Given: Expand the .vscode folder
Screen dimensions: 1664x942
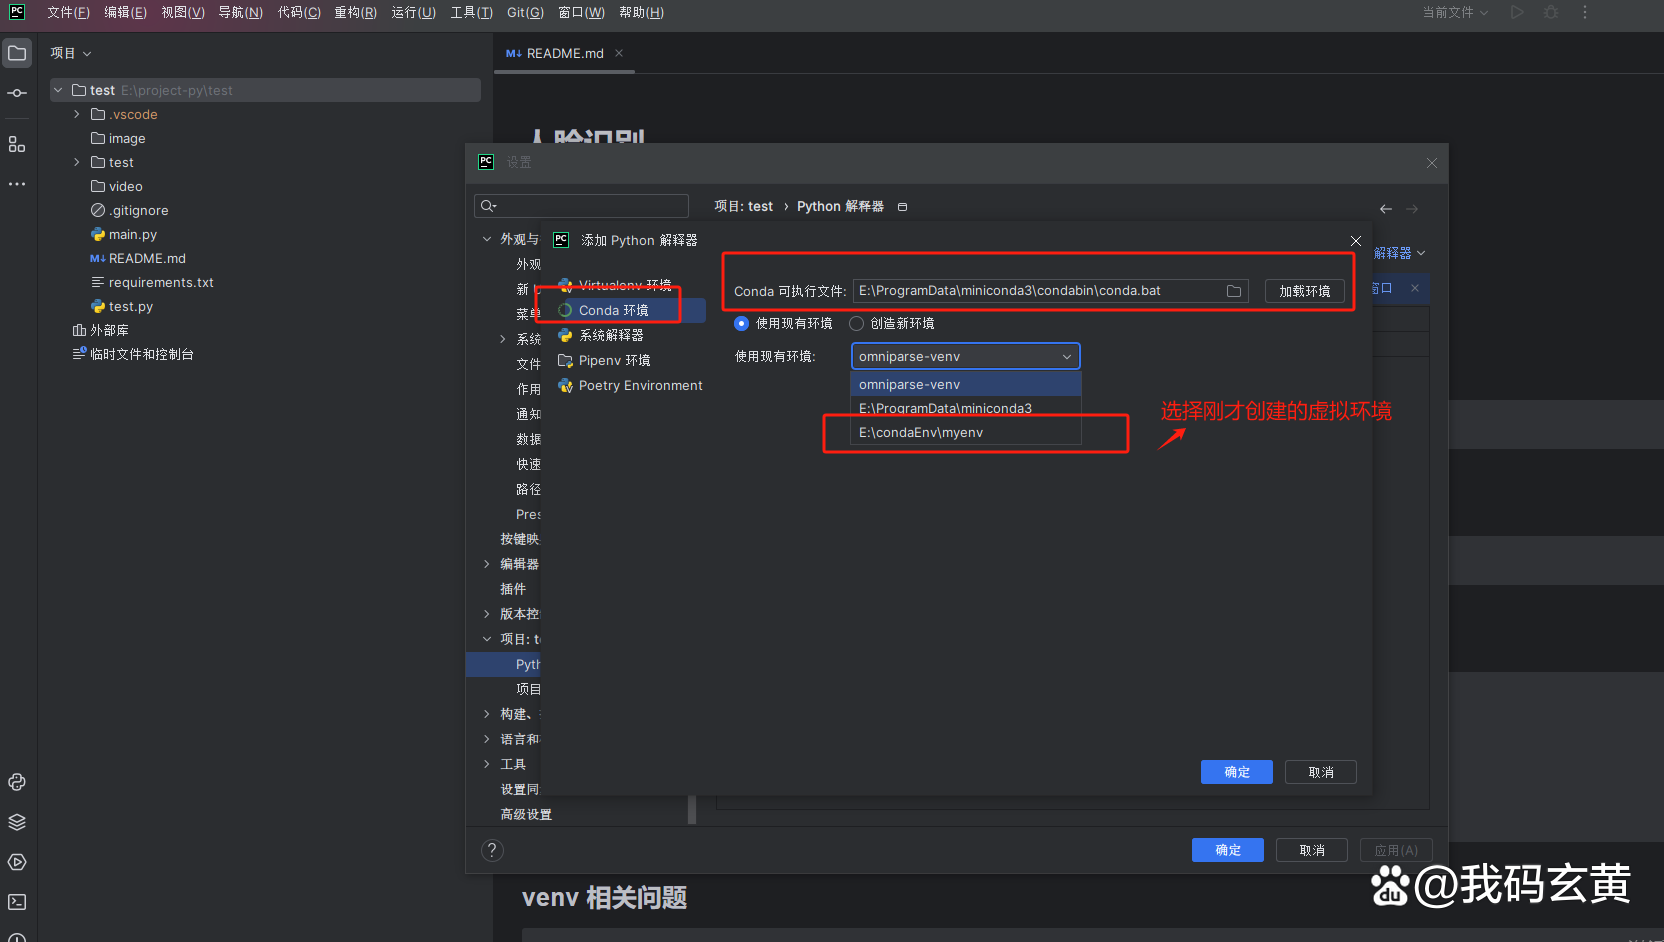Looking at the screenshot, I should (77, 114).
